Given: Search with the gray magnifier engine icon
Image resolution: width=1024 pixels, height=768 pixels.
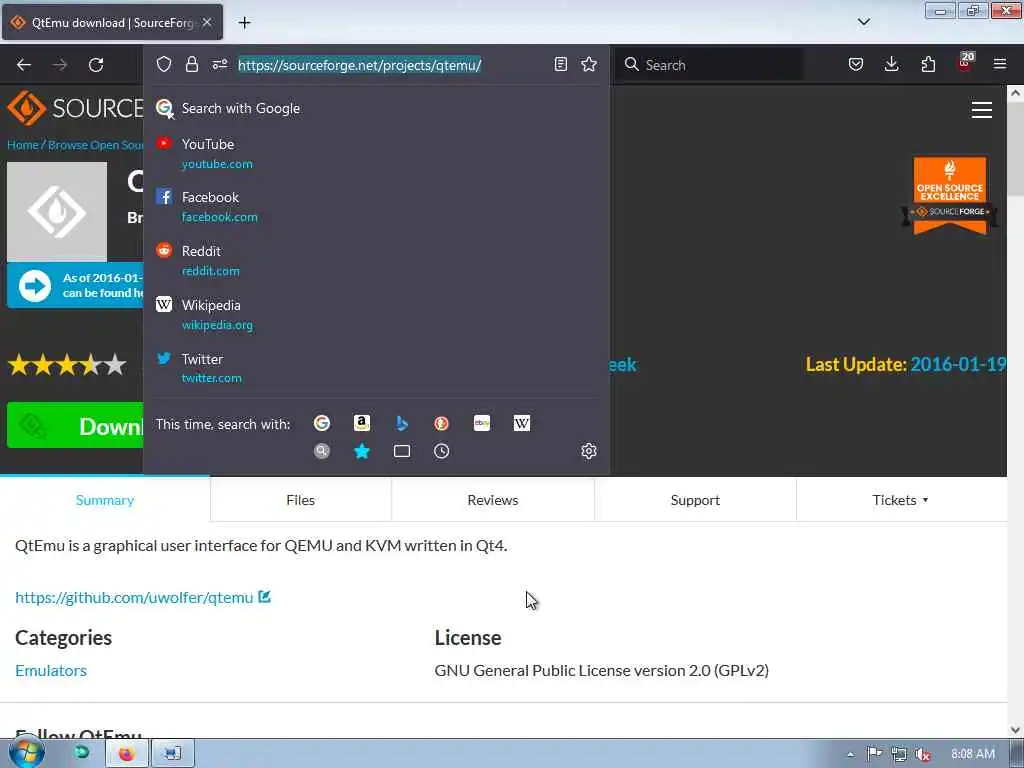Looking at the screenshot, I should (x=322, y=451).
